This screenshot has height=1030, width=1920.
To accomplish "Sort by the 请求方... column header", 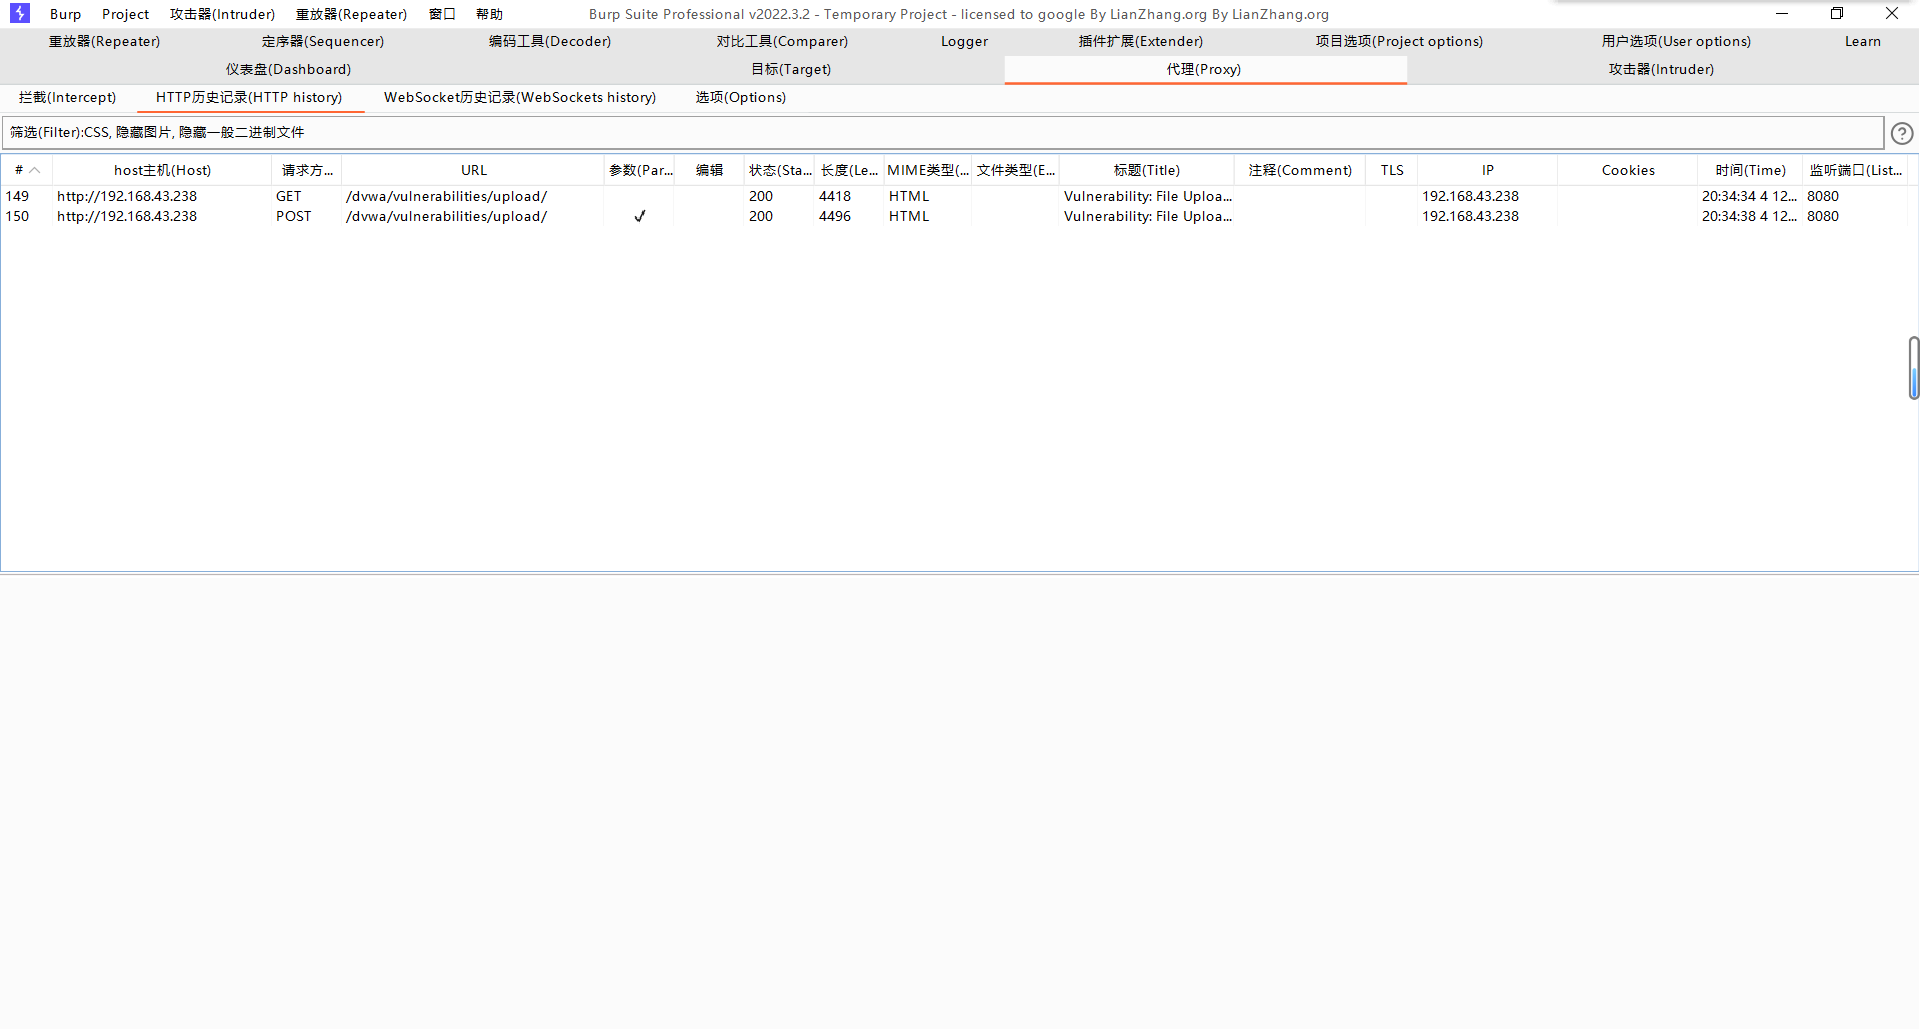I will pyautogui.click(x=307, y=170).
